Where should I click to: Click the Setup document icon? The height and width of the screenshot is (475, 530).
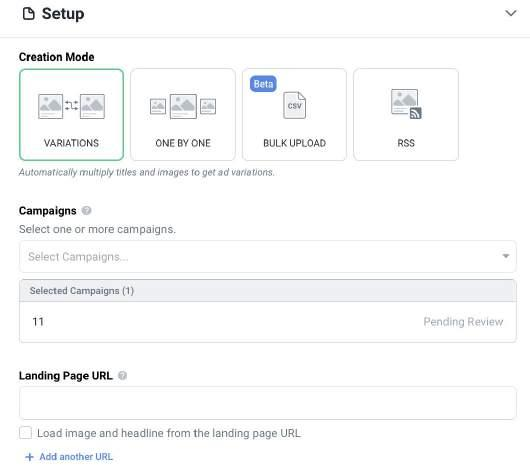coord(29,14)
